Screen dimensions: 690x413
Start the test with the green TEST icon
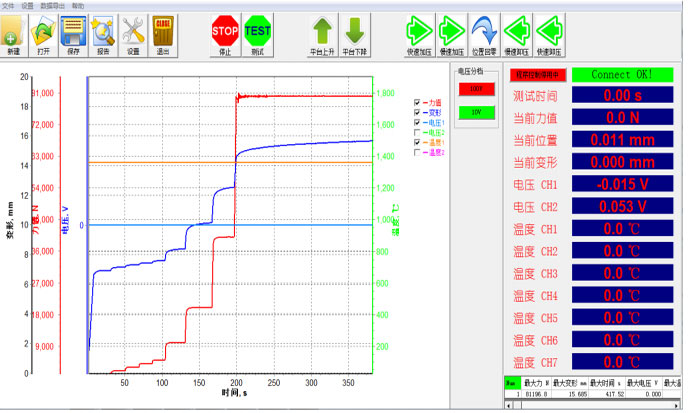point(258,34)
